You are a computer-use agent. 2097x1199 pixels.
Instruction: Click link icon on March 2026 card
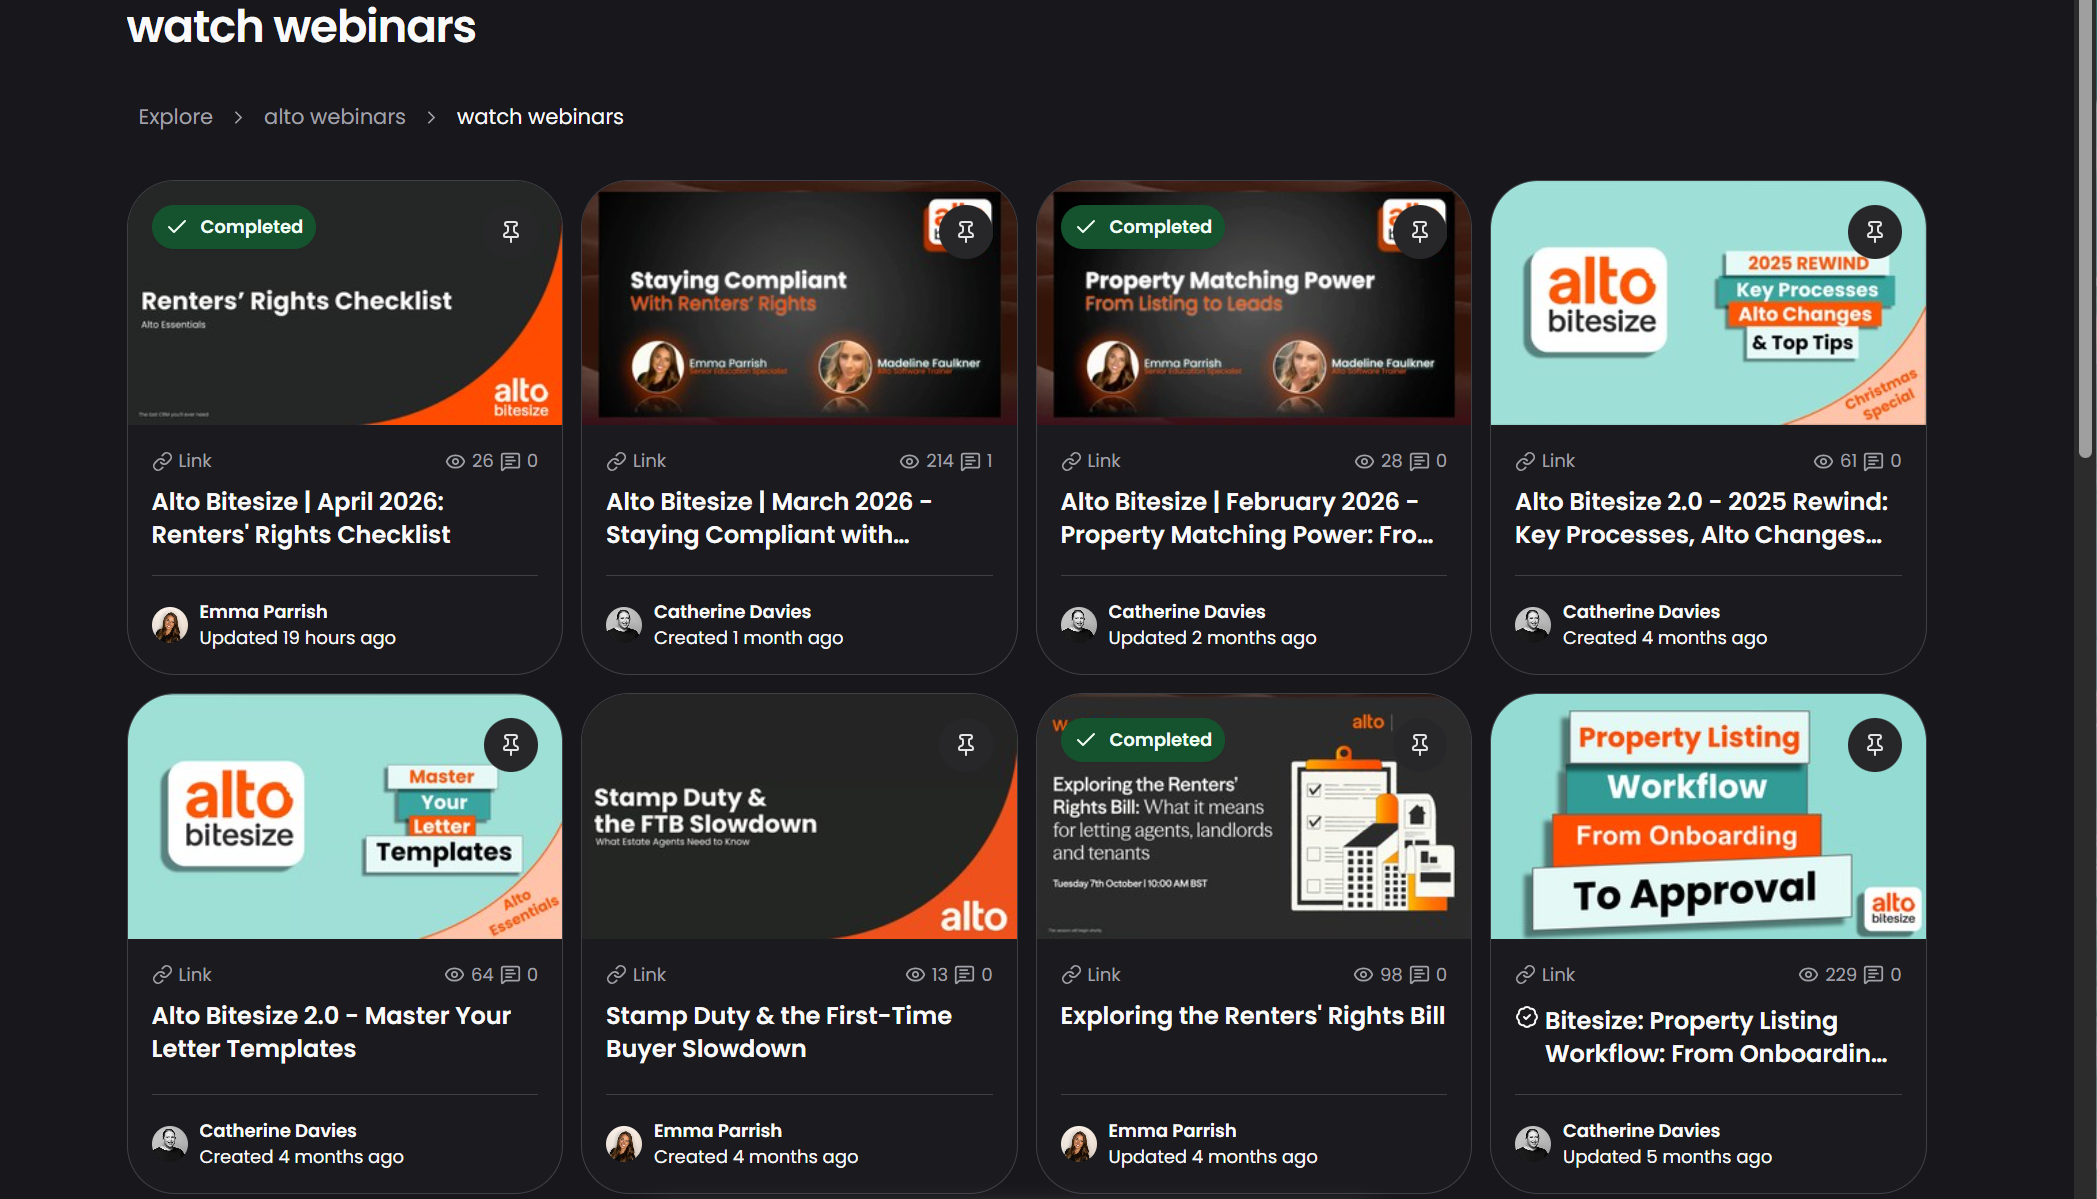616,461
